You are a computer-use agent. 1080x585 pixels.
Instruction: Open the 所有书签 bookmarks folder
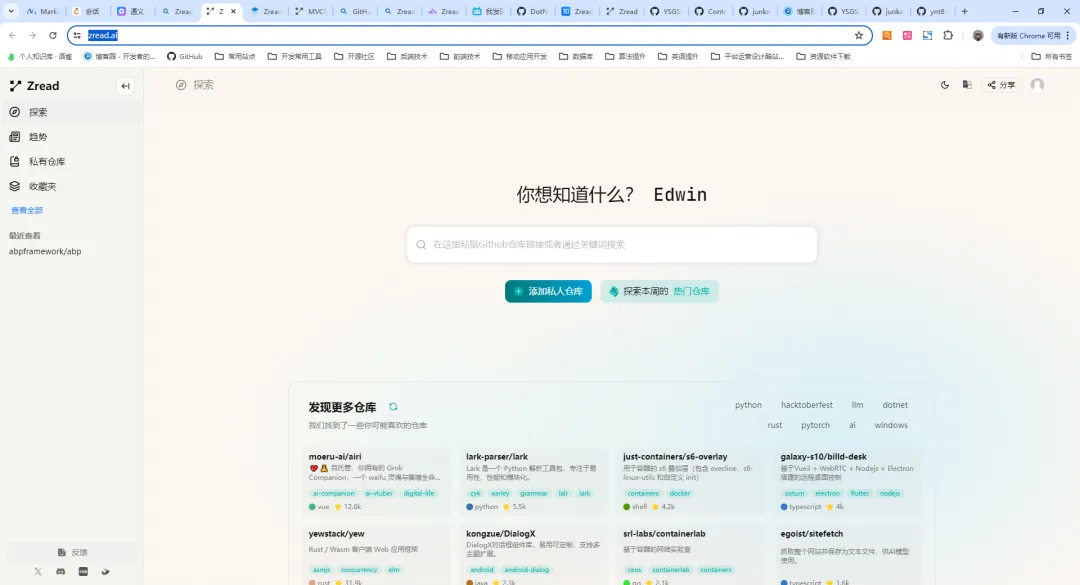1051,56
